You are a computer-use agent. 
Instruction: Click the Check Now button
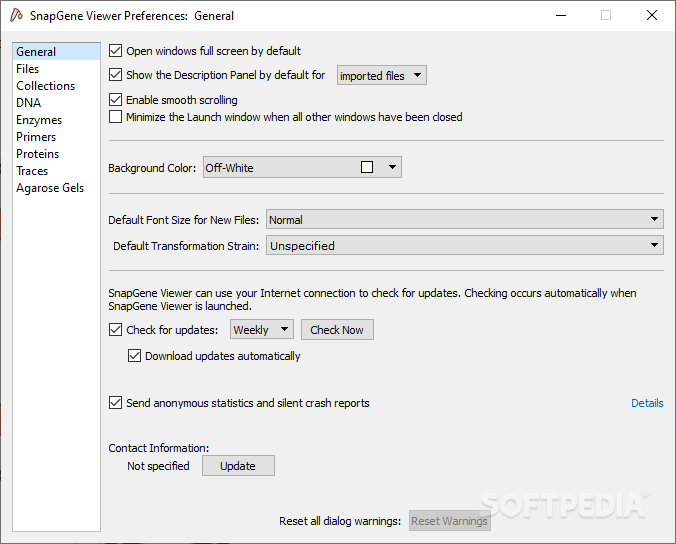(x=337, y=330)
